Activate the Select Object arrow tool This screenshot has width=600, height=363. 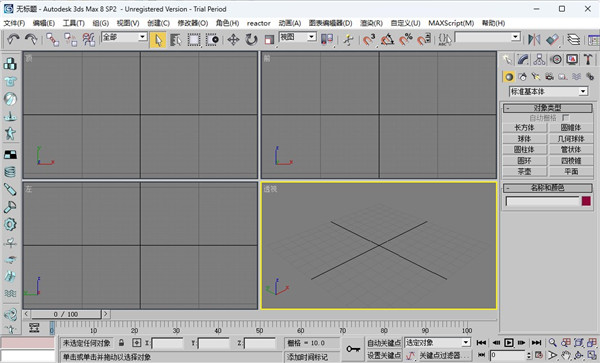(x=158, y=40)
